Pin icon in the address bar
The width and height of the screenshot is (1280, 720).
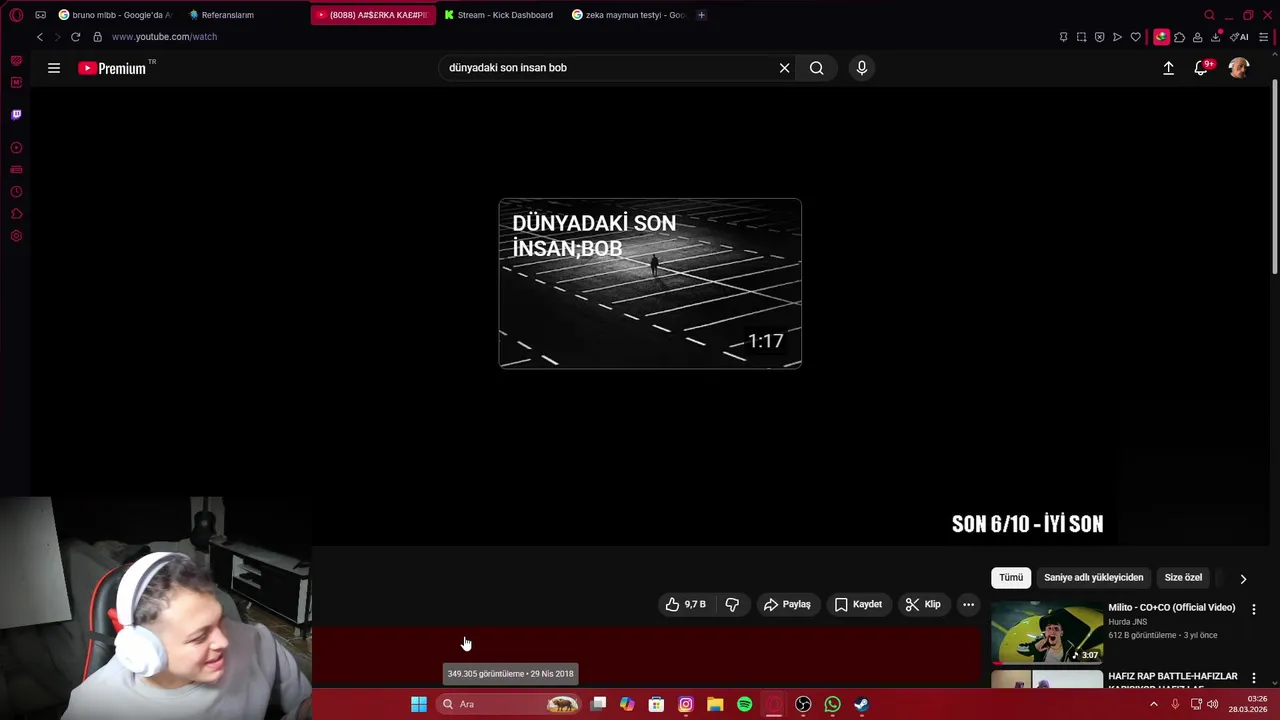point(1063,37)
